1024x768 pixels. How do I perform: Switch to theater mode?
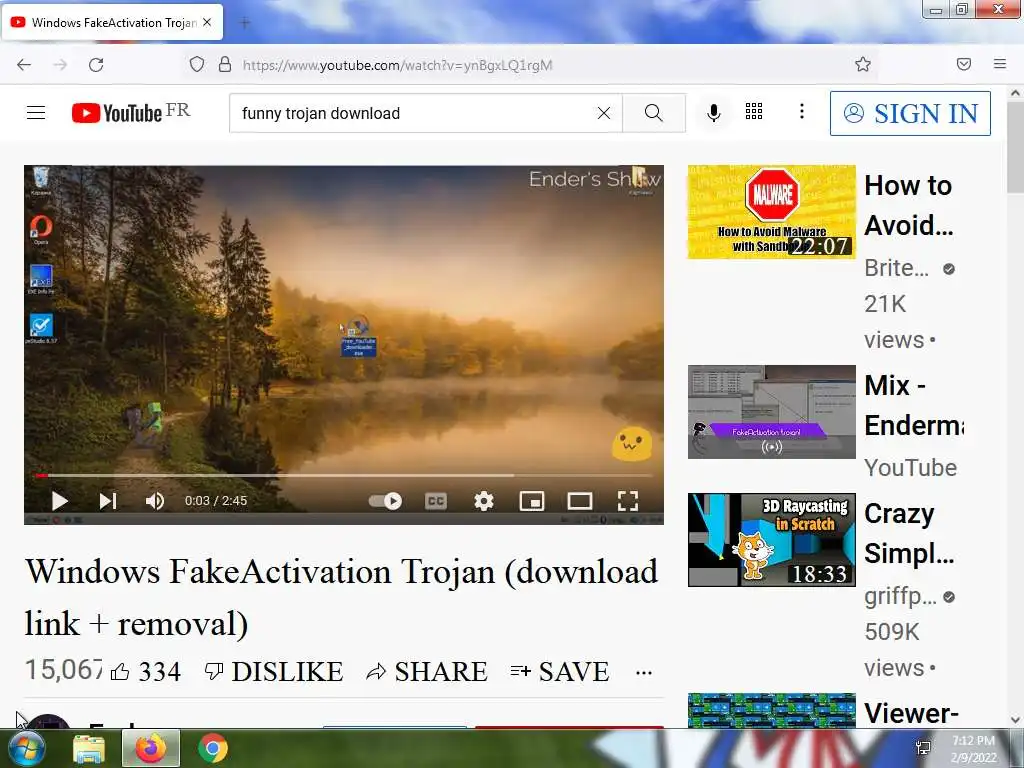(579, 501)
